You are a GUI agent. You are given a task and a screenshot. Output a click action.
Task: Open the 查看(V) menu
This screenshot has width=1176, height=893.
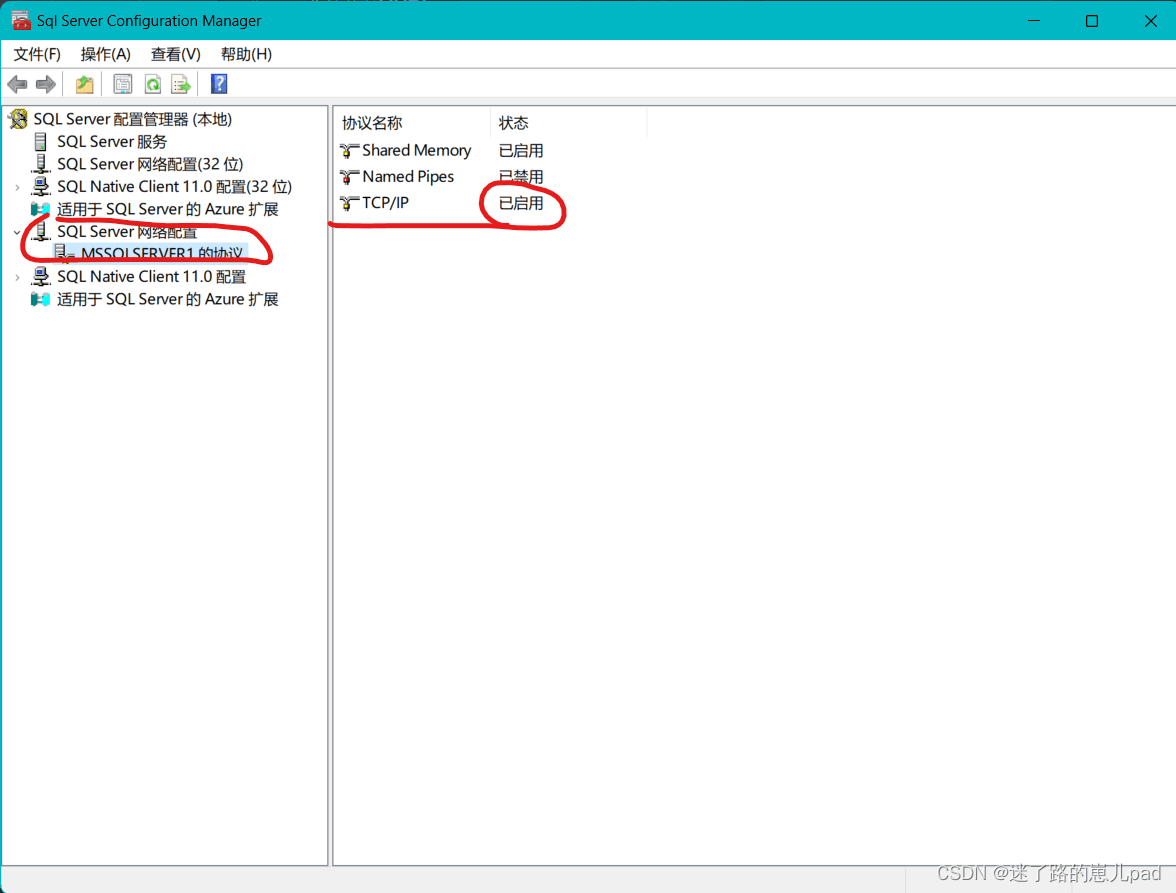176,54
